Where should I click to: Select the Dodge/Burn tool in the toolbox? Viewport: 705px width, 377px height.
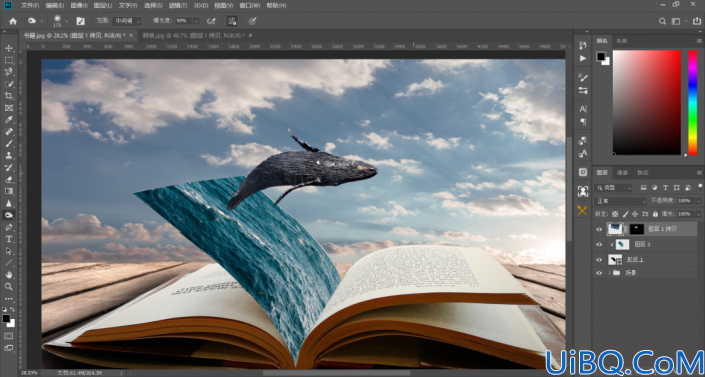point(9,215)
